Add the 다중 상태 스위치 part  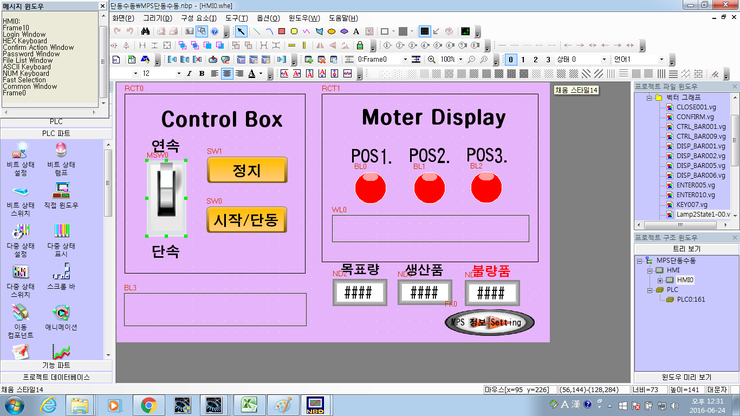[20, 281]
